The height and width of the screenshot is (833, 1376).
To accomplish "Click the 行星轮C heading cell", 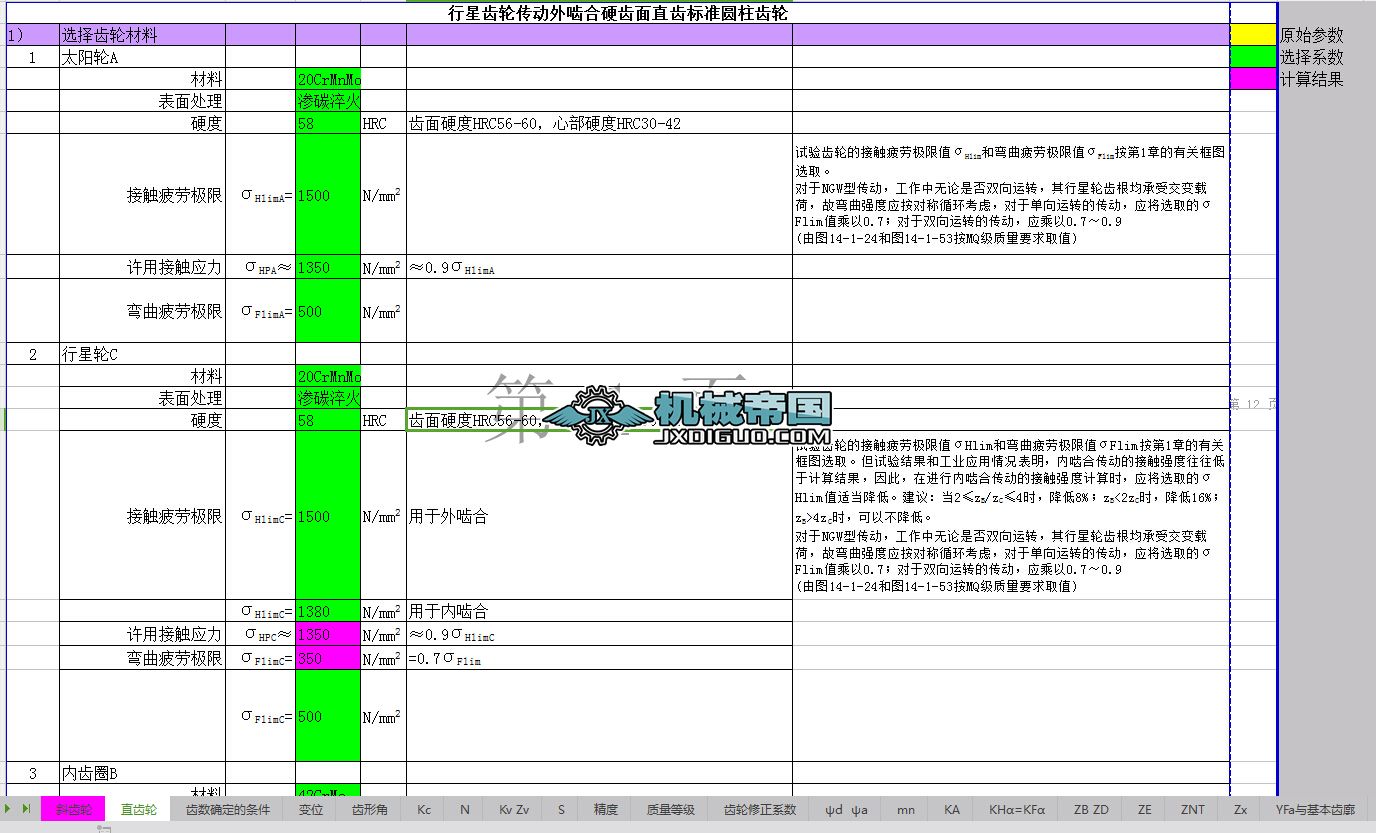I will (142, 354).
